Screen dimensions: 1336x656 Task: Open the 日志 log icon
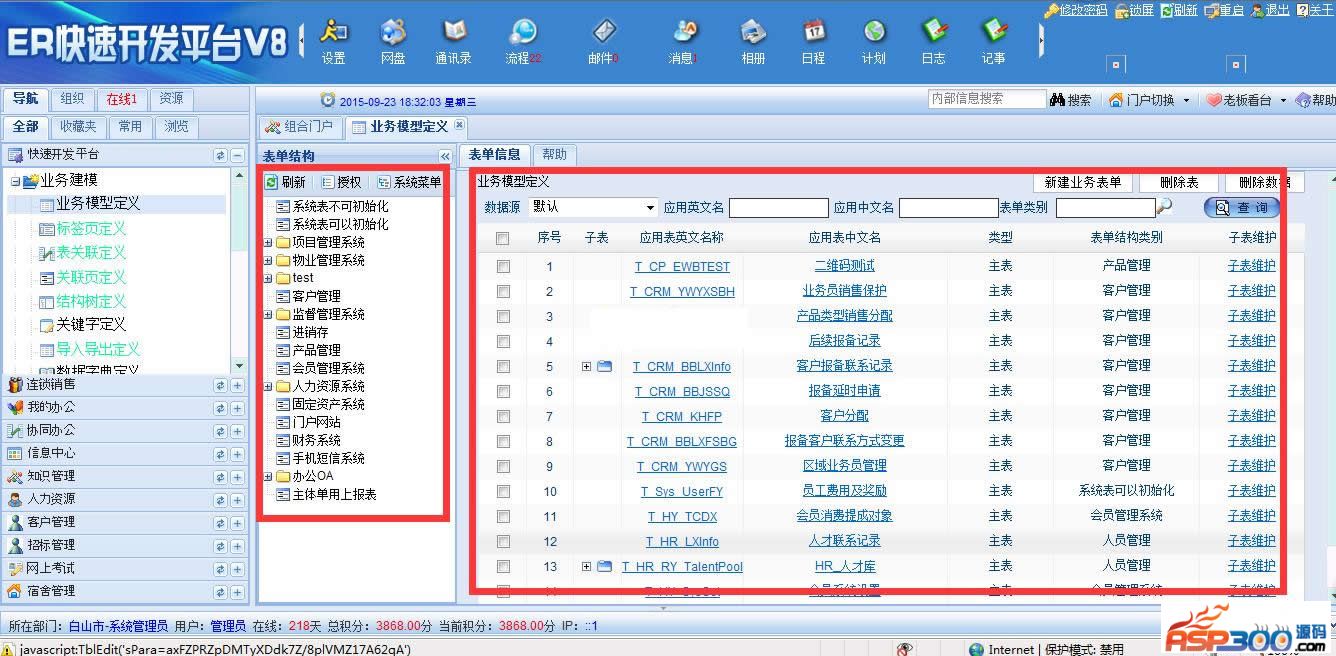point(934,42)
